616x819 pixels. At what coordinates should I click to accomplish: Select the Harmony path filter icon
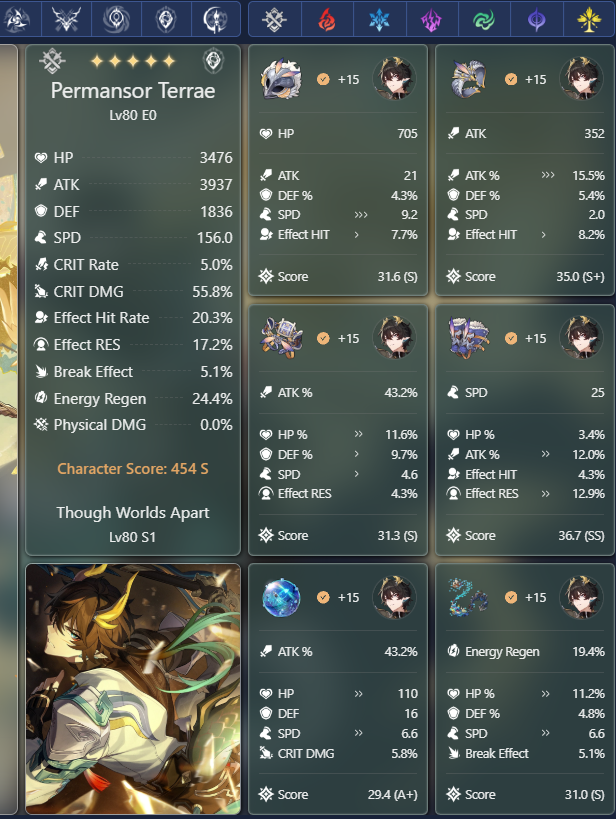coord(17,19)
